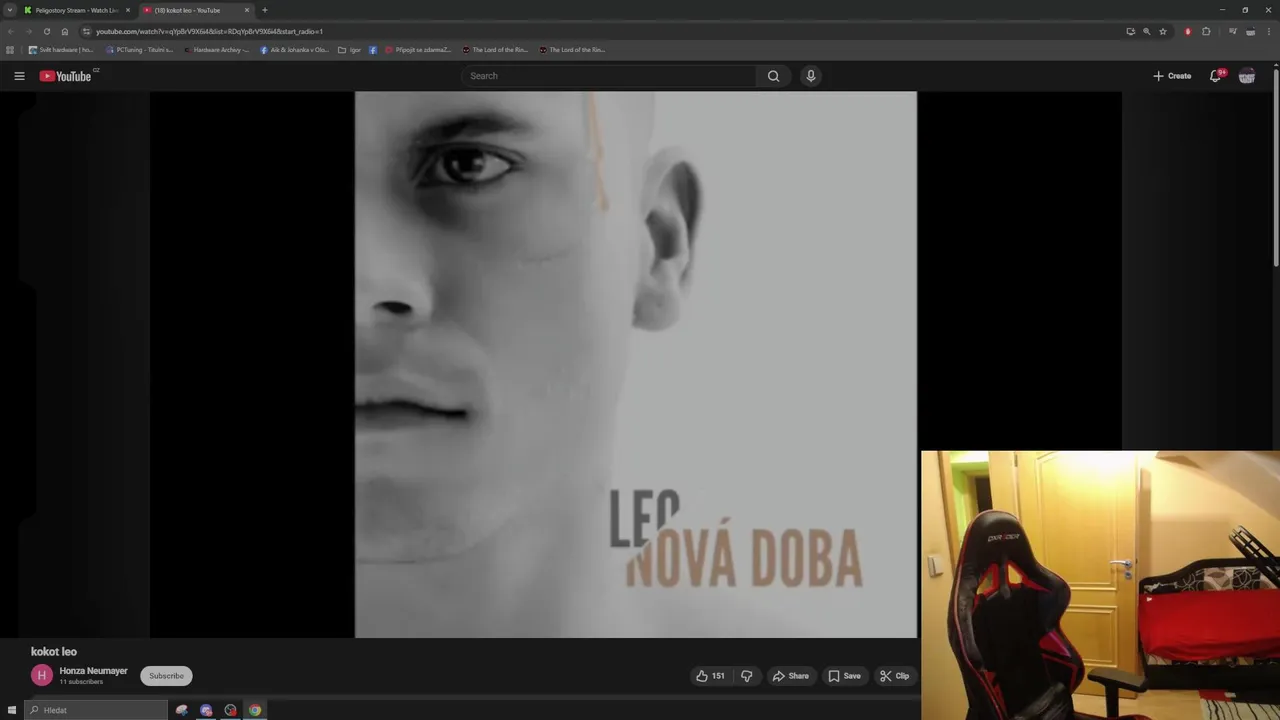Click install app icon in address bar

tap(1130, 31)
